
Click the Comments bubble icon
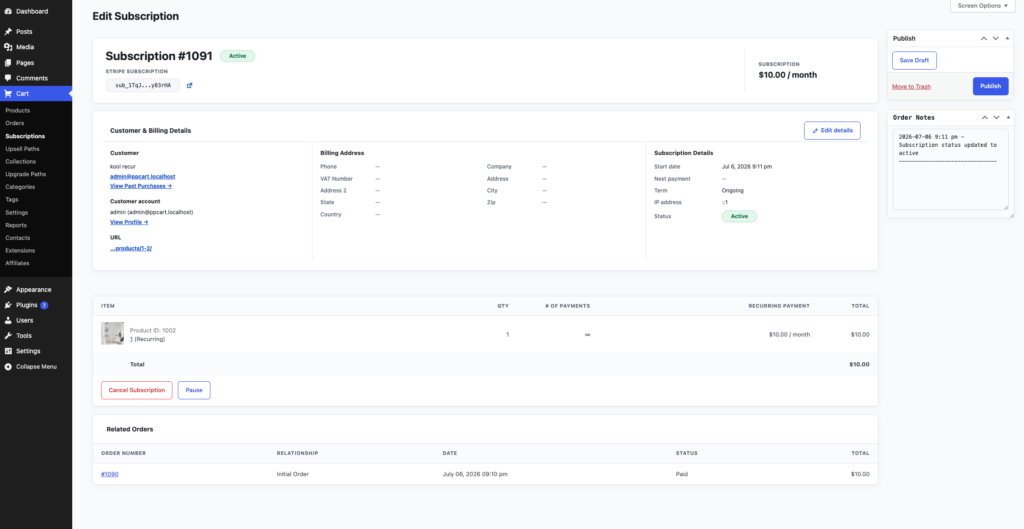pos(8,78)
